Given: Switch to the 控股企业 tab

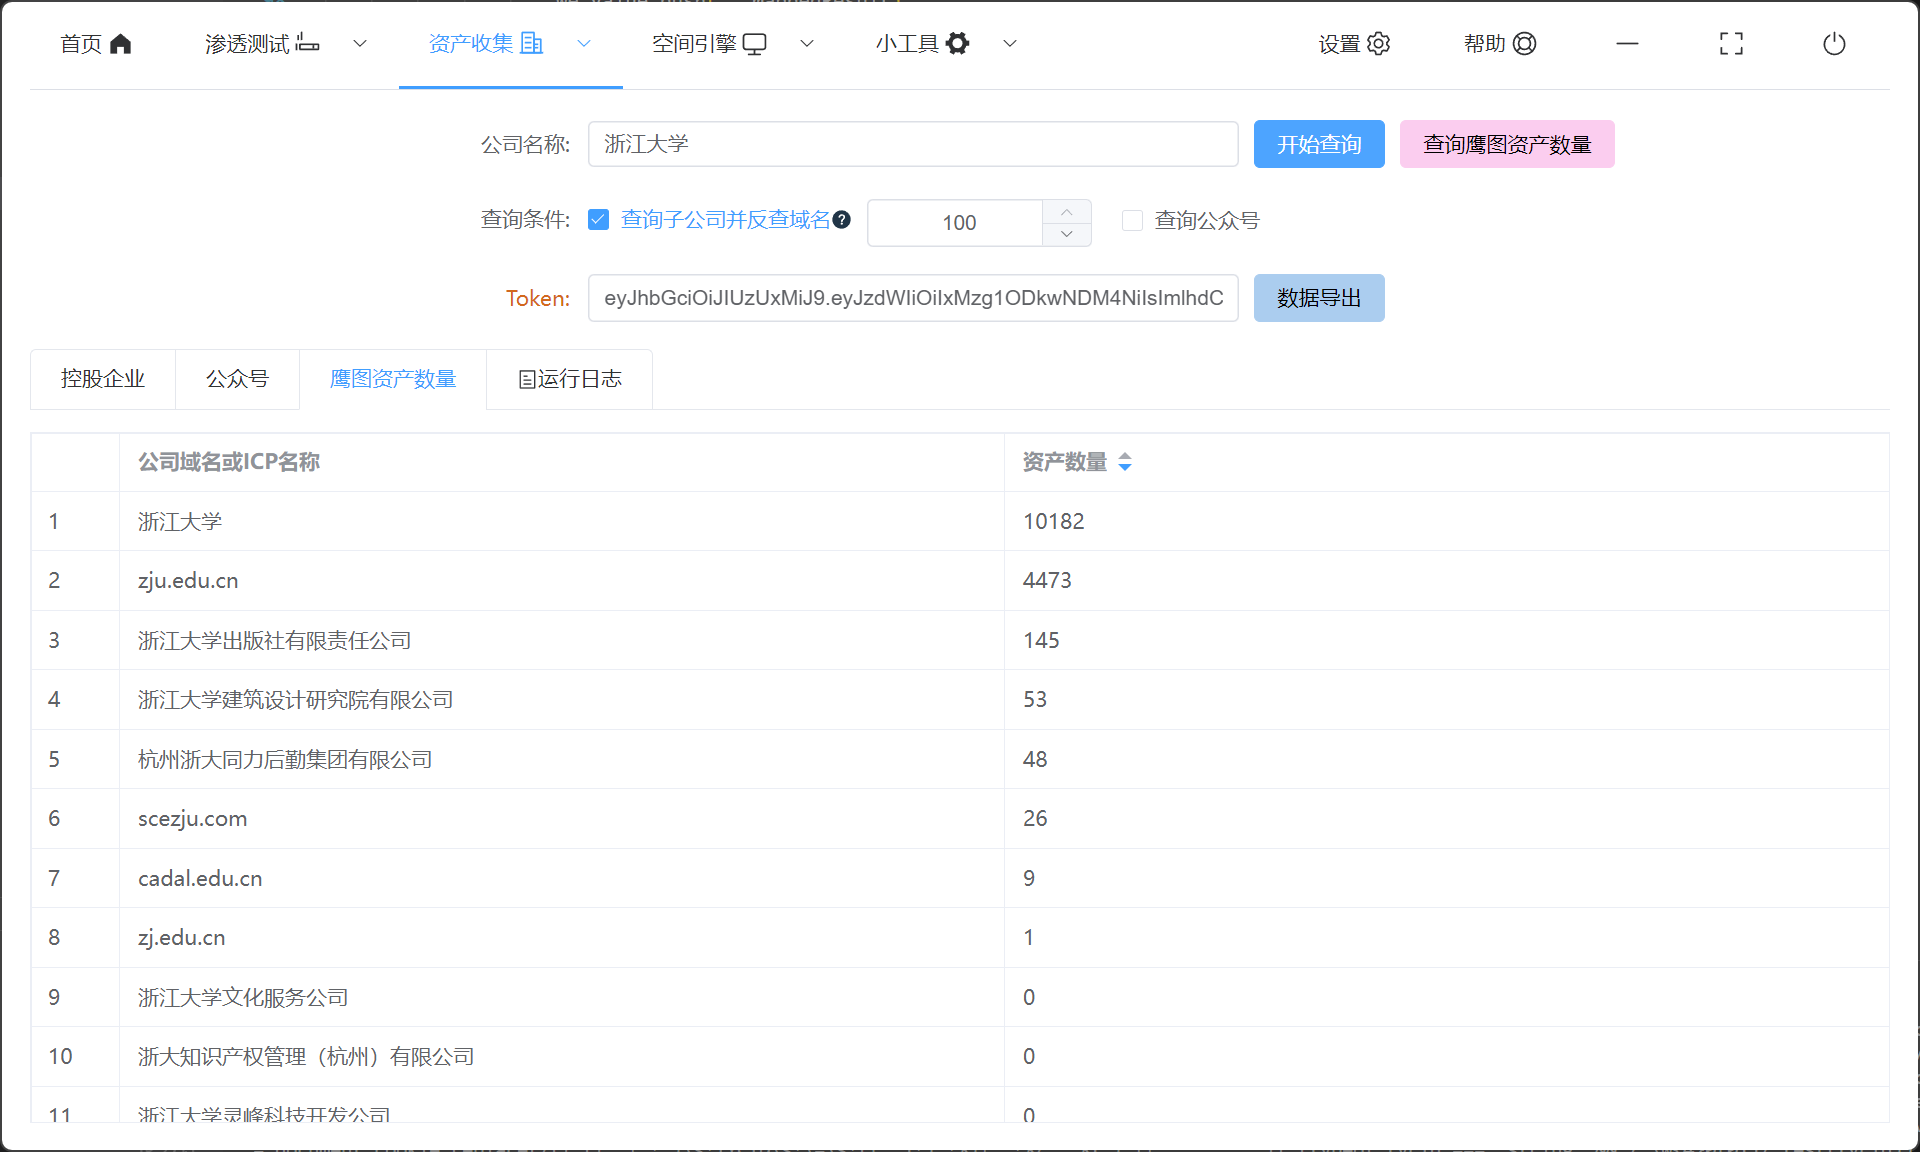Looking at the screenshot, I should pyautogui.click(x=103, y=379).
